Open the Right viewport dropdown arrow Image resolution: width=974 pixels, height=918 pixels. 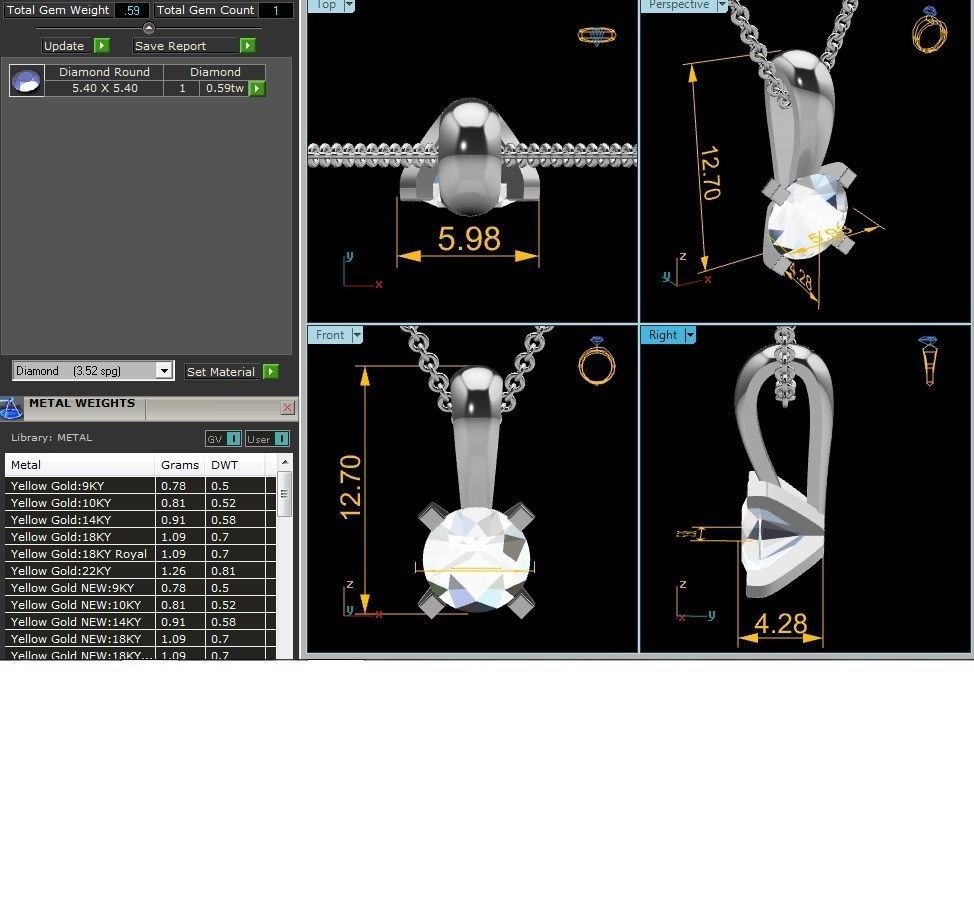pos(690,335)
